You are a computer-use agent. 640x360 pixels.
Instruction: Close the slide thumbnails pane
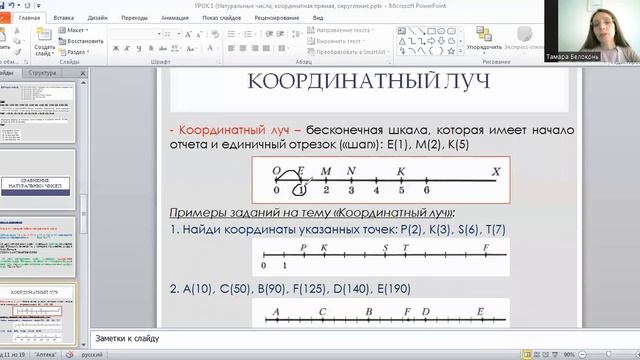[83, 73]
